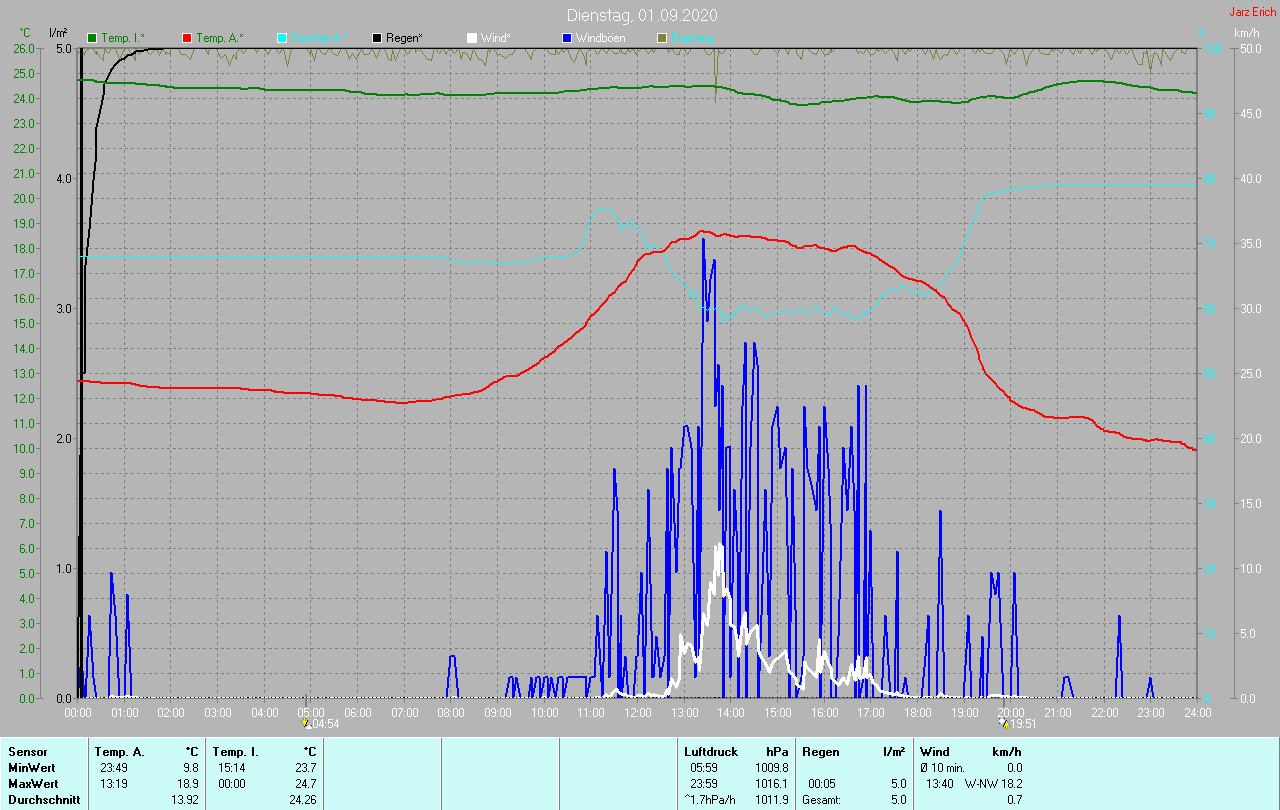Click the green Temp. I. legend square
Screen dimensions: 1280x810
point(93,38)
